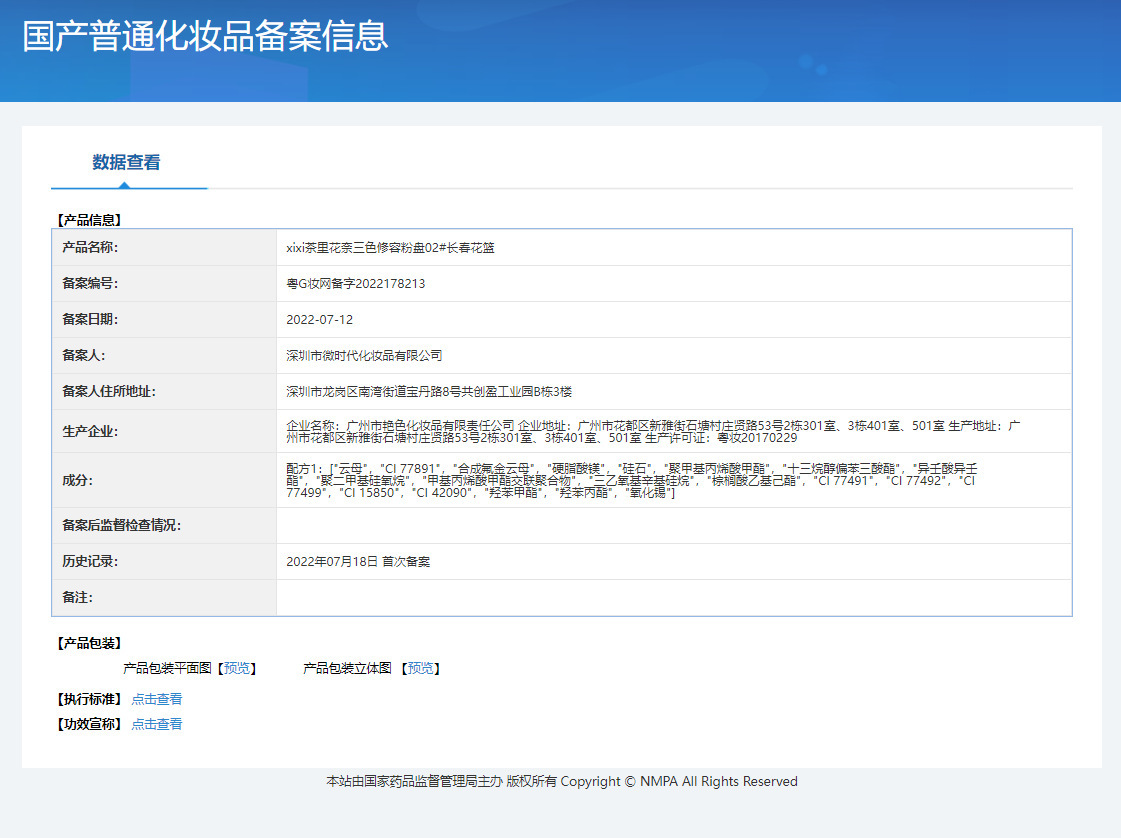Select the page title 国产普通化妆品备案信息

tap(205, 36)
